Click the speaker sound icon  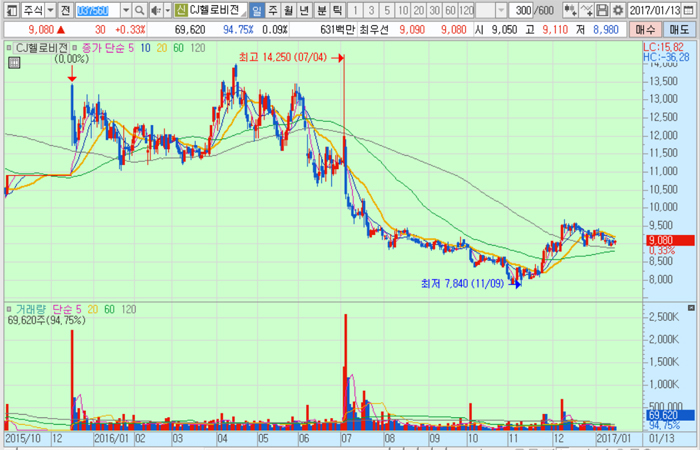[155, 10]
